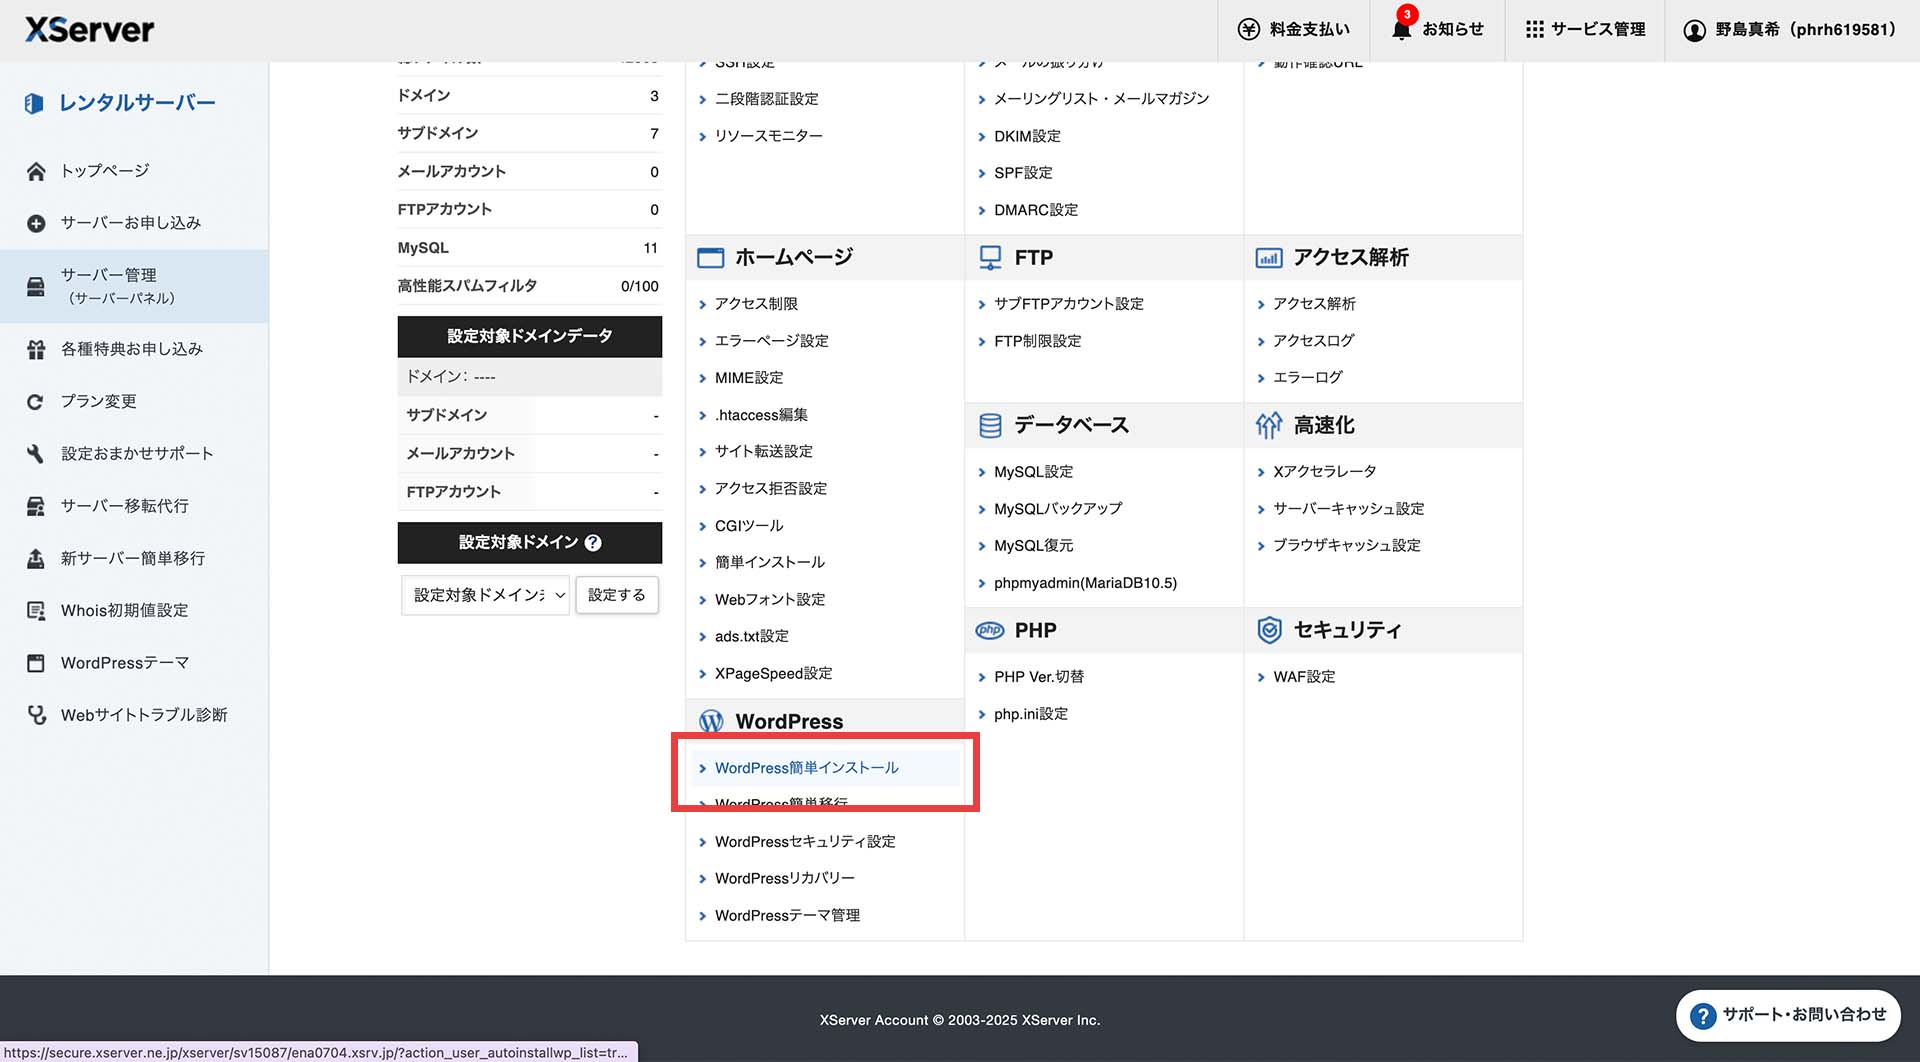
Task: Open WordPressセキュリティ設定 link
Action: [805, 842]
